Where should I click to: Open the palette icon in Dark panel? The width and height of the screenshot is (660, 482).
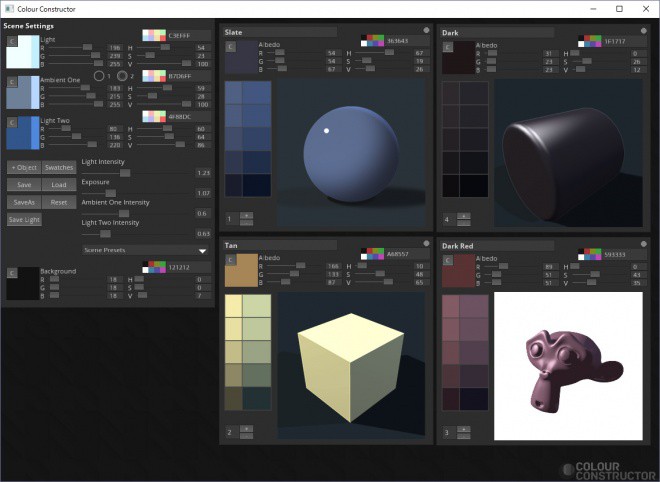pyautogui.click(x=589, y=41)
